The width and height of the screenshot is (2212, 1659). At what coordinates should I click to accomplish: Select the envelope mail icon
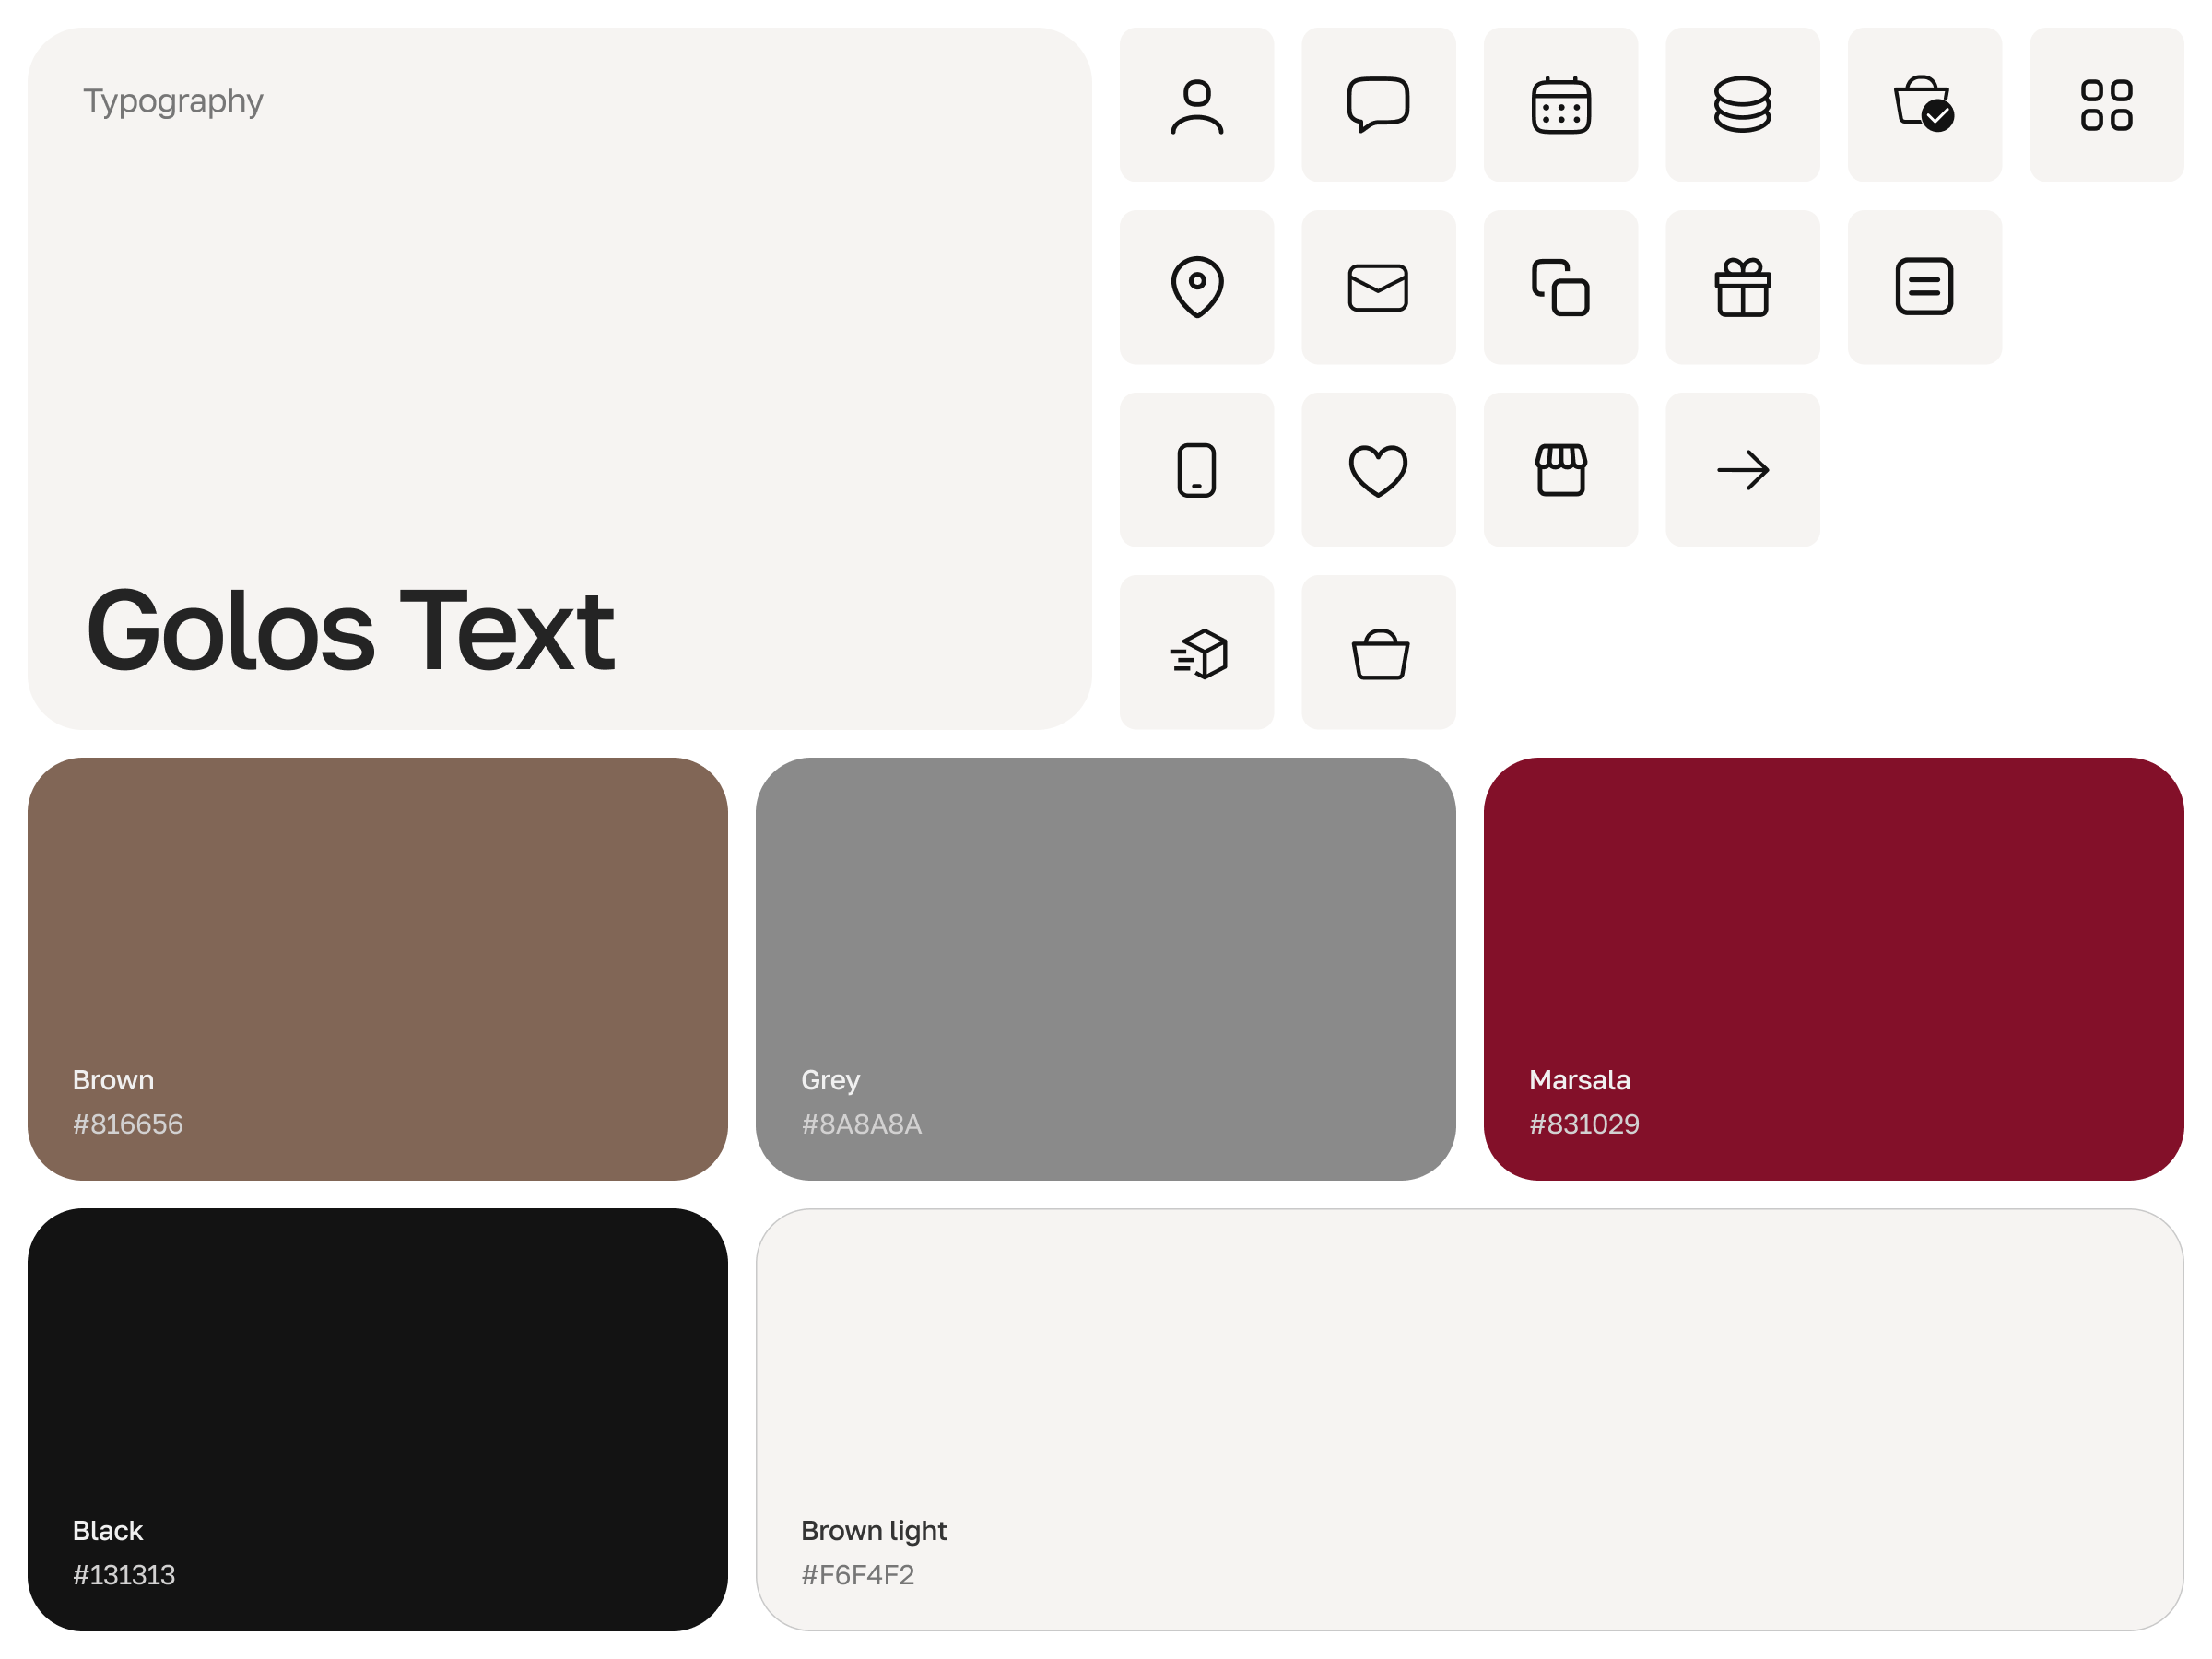pyautogui.click(x=1378, y=287)
